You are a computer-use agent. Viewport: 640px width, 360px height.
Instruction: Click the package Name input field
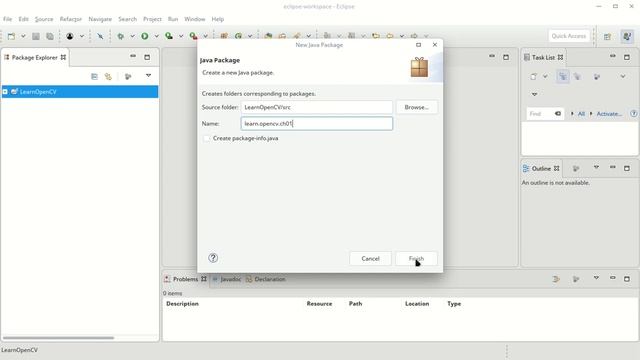pos(317,124)
